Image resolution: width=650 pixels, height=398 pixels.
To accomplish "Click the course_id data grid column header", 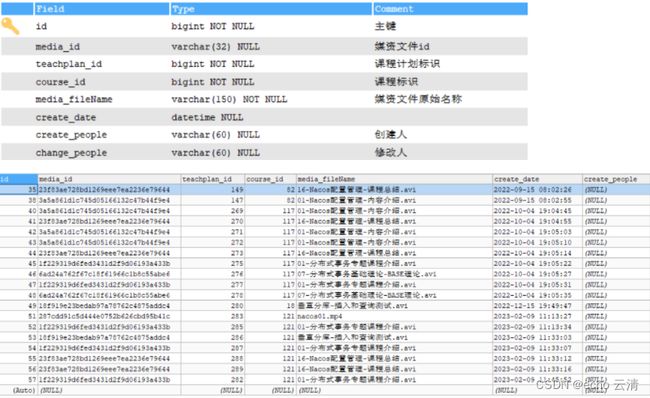I will [x=270, y=179].
